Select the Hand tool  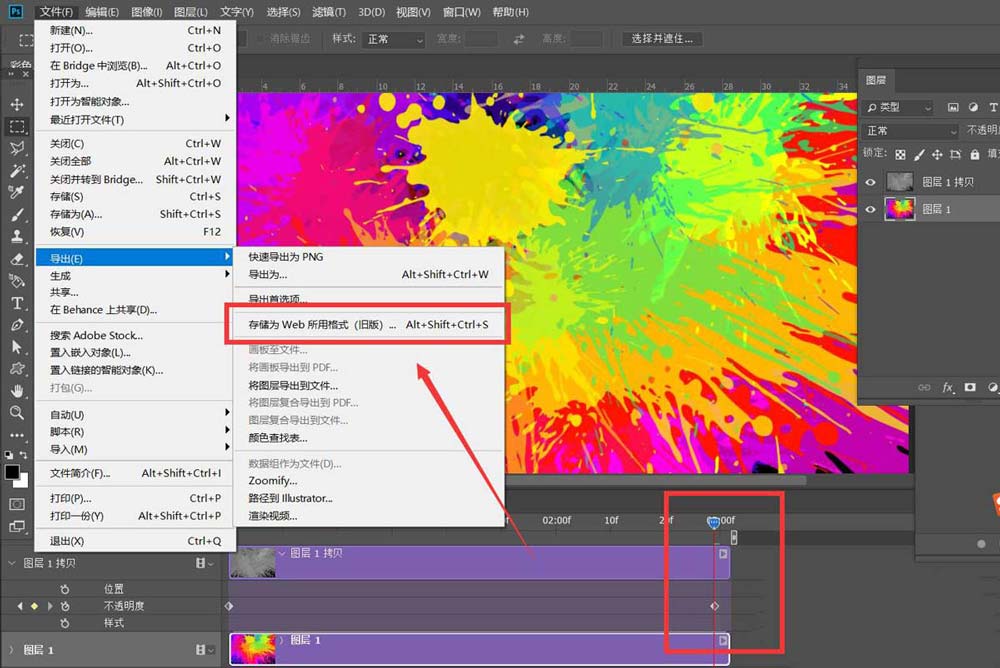[17, 390]
